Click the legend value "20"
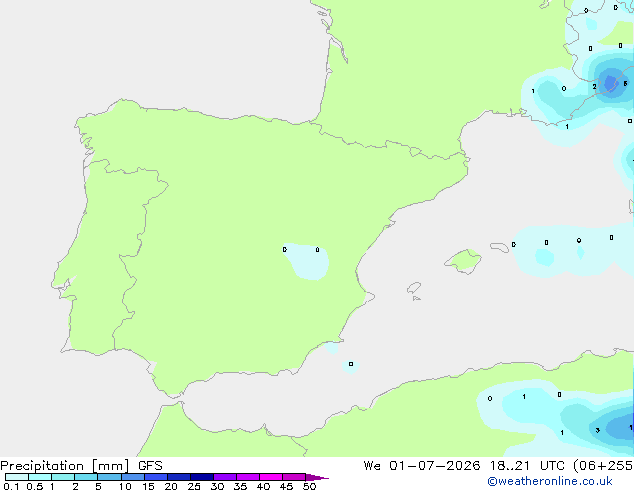The image size is (634, 490). coord(171,486)
